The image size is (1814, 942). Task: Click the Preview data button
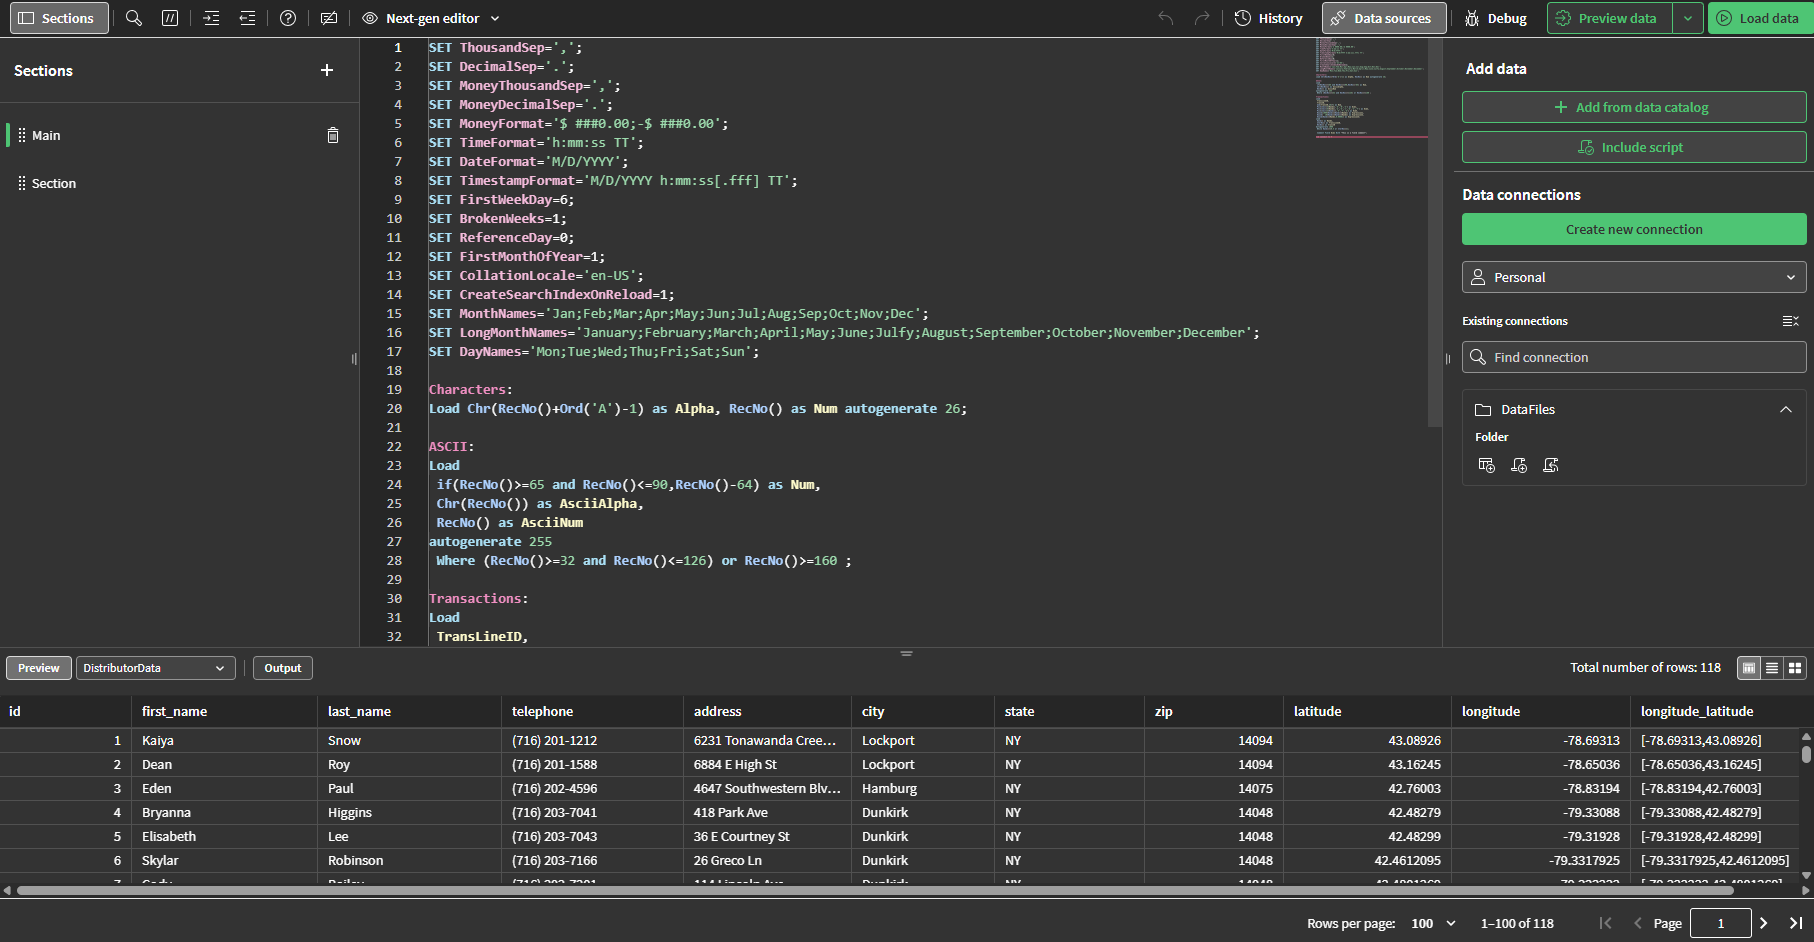pyautogui.click(x=1610, y=18)
